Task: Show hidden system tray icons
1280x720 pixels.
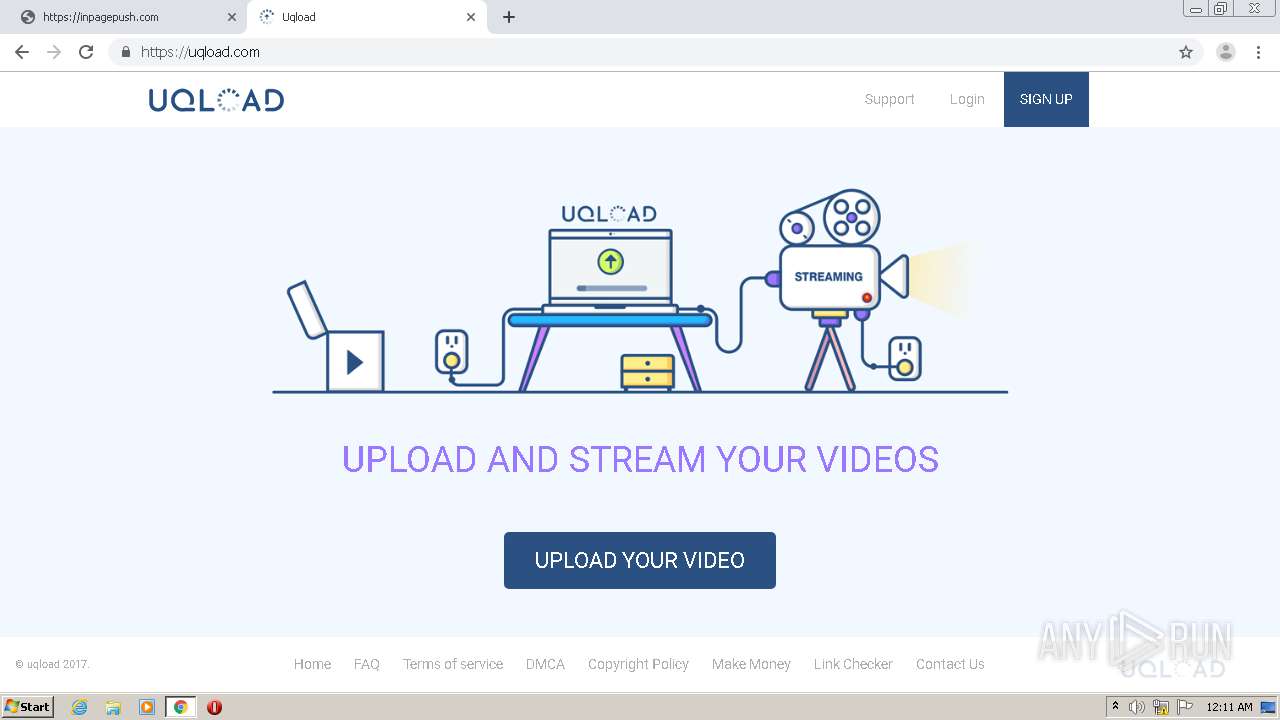Action: (1116, 707)
